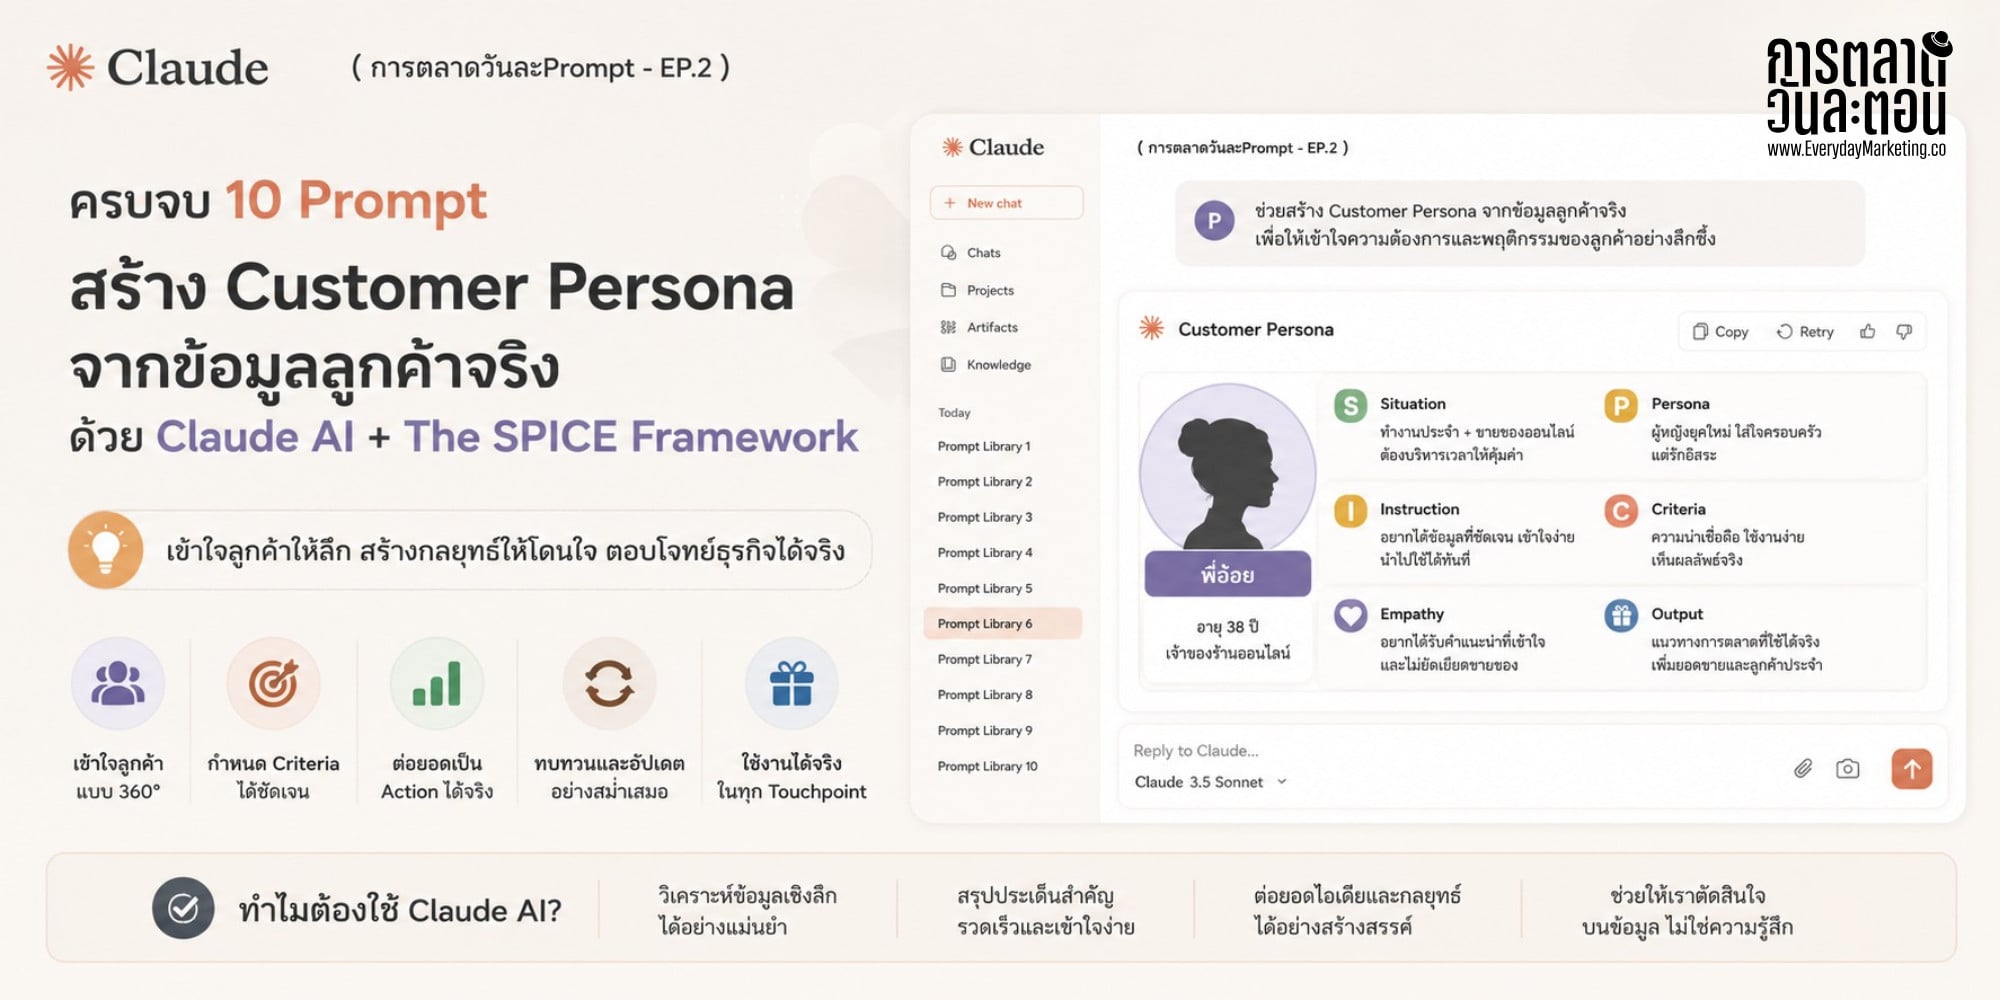Screen dimensions: 2000x1000
Task: Click the camera screenshot icon
Action: pos(1848,769)
